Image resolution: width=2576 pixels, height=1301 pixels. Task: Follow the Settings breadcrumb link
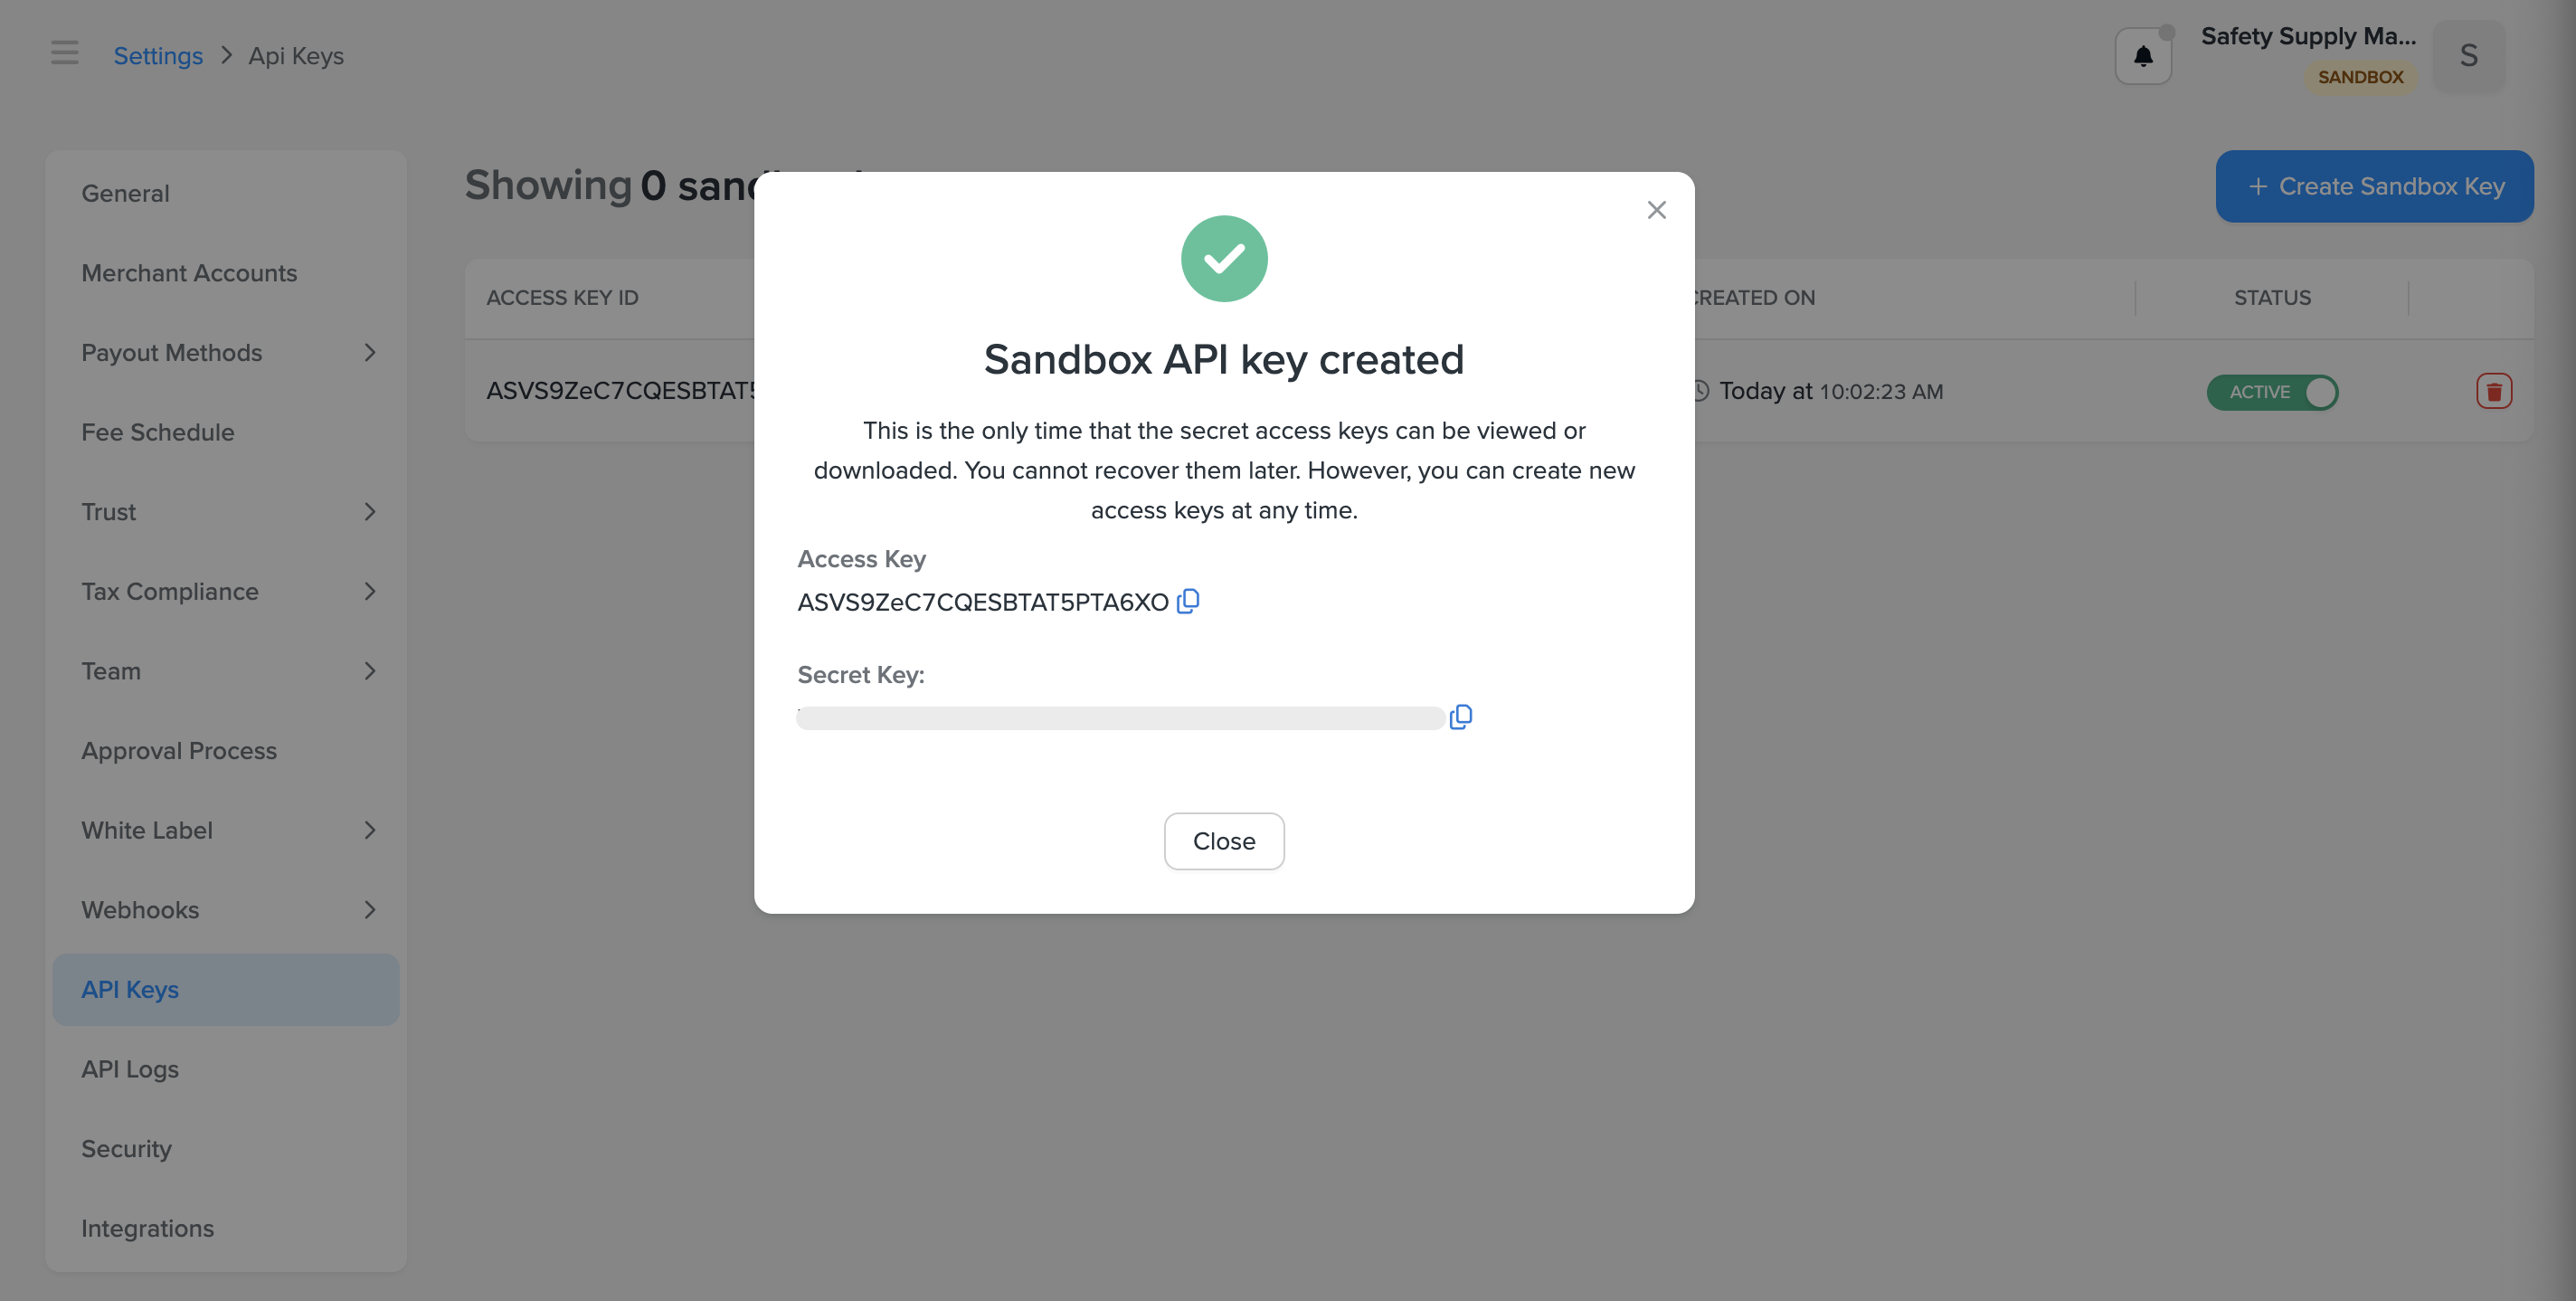click(x=158, y=56)
